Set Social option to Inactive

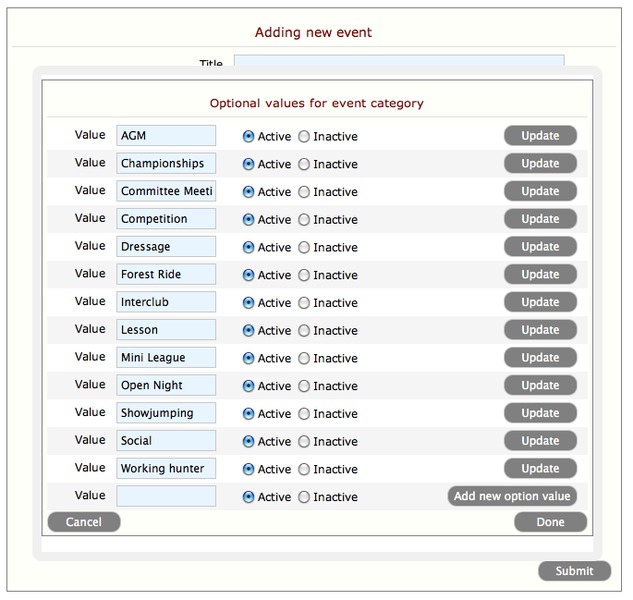[x=304, y=442]
